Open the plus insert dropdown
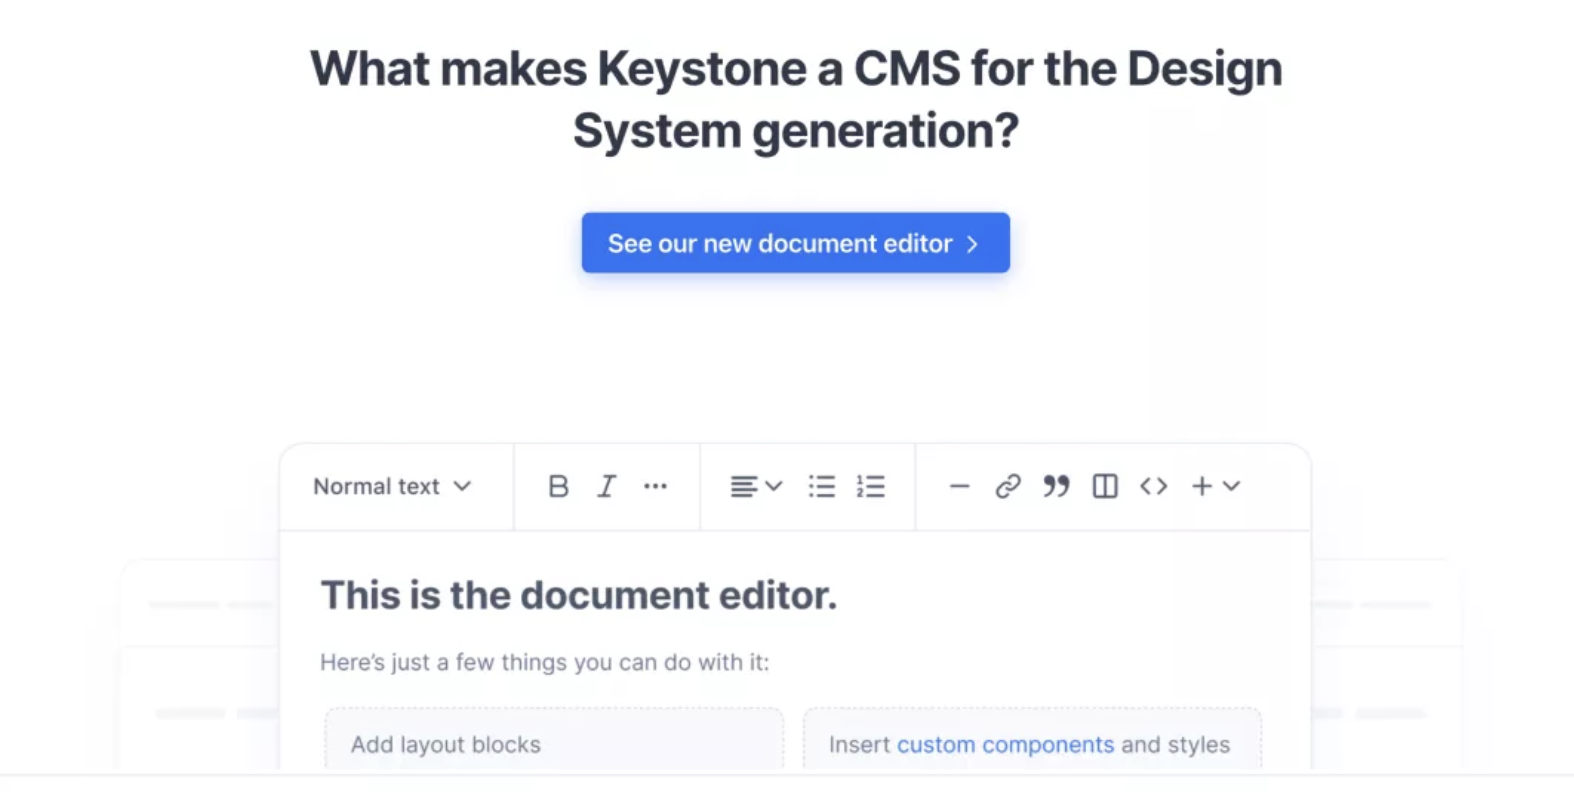Screen dimensions: 1574x808 (x=1215, y=486)
